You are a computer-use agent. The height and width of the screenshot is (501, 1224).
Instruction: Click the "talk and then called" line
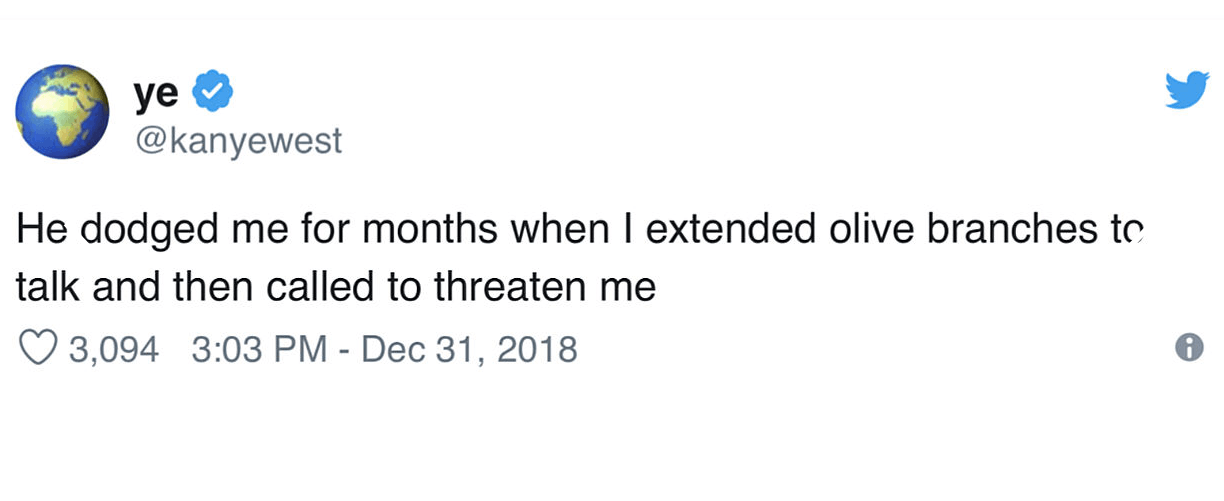pyautogui.click(x=194, y=287)
